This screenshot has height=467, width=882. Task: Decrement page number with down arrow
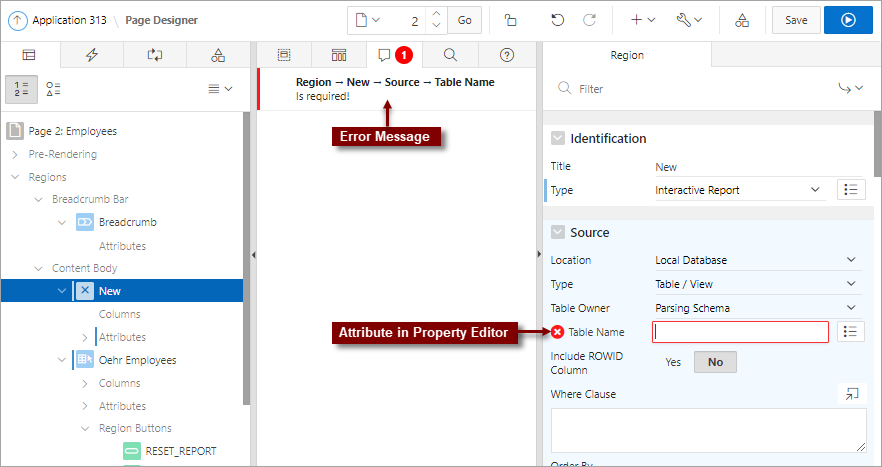[x=436, y=26]
